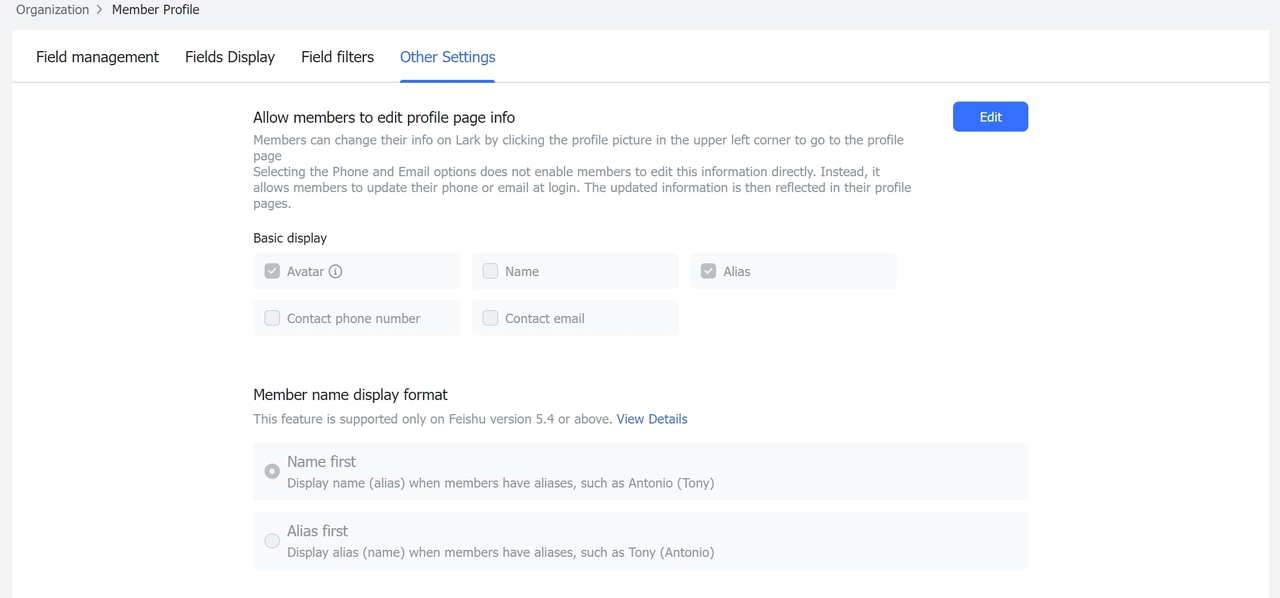1280x598 pixels.
Task: Open the Field management tab
Action: (x=97, y=57)
